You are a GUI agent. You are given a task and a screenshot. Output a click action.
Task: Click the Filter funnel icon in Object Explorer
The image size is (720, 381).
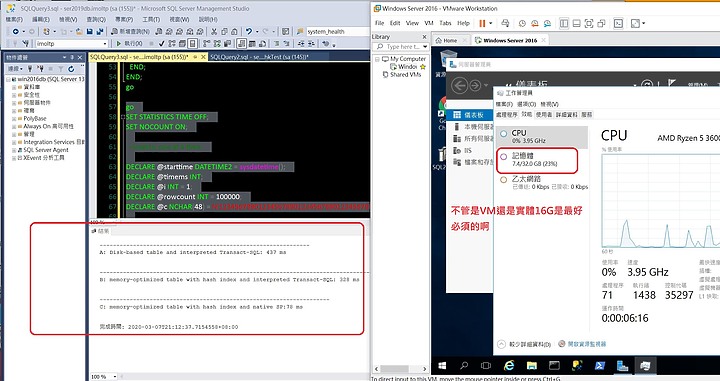(x=60, y=69)
